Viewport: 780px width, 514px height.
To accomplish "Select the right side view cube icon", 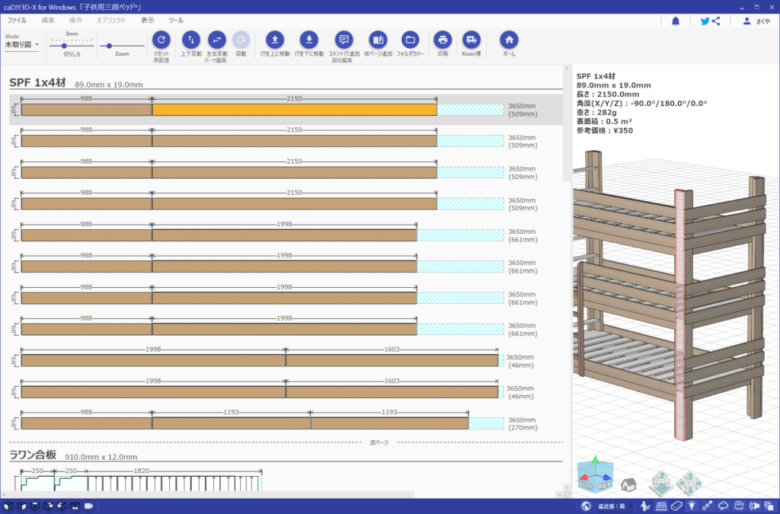I will 22,507.
